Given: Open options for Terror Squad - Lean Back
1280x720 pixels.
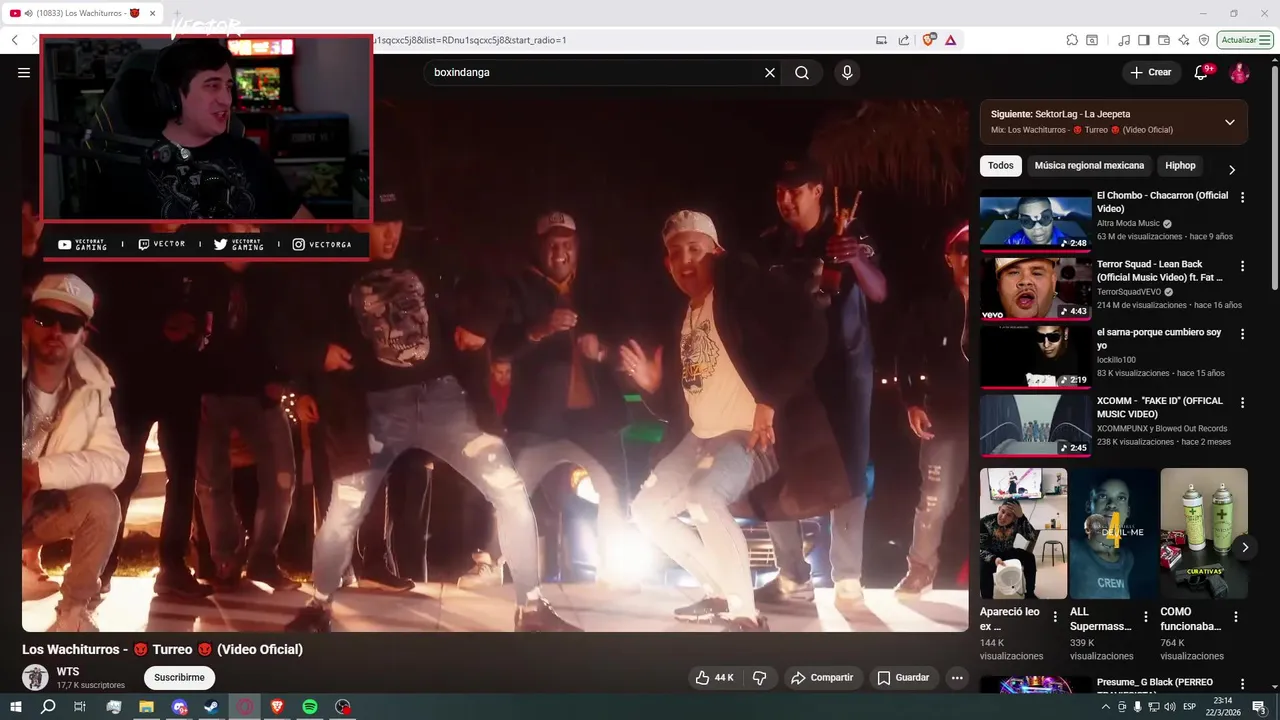Looking at the screenshot, I should click(x=1243, y=266).
